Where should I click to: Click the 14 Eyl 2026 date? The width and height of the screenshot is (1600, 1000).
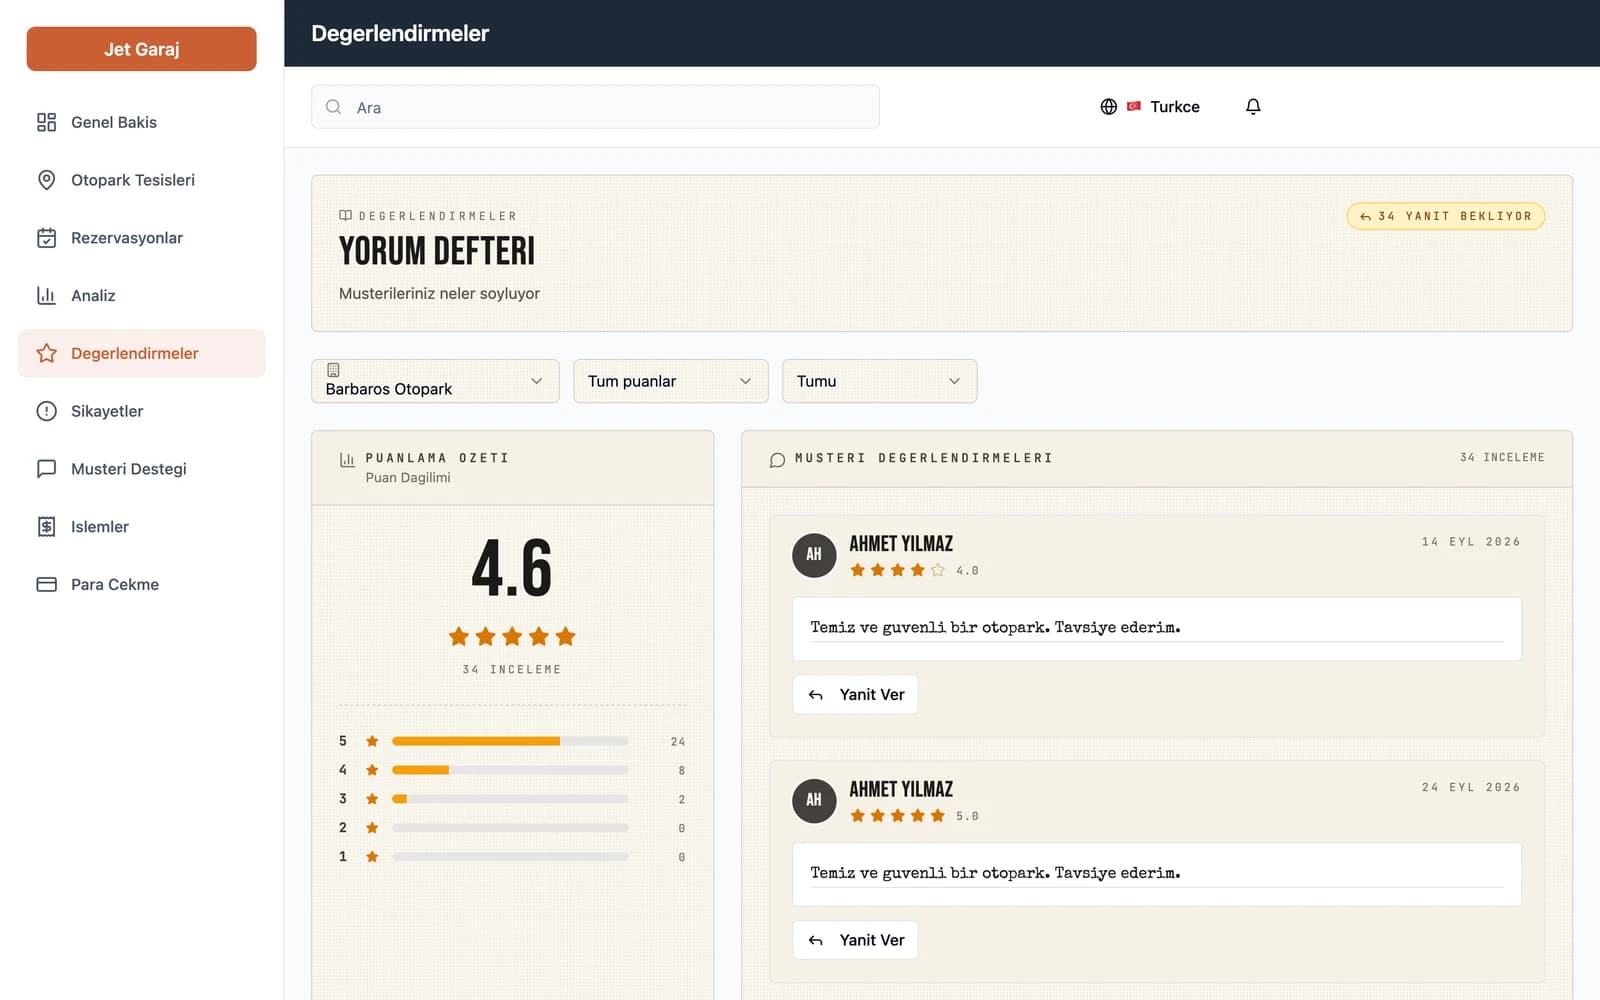(x=1471, y=542)
